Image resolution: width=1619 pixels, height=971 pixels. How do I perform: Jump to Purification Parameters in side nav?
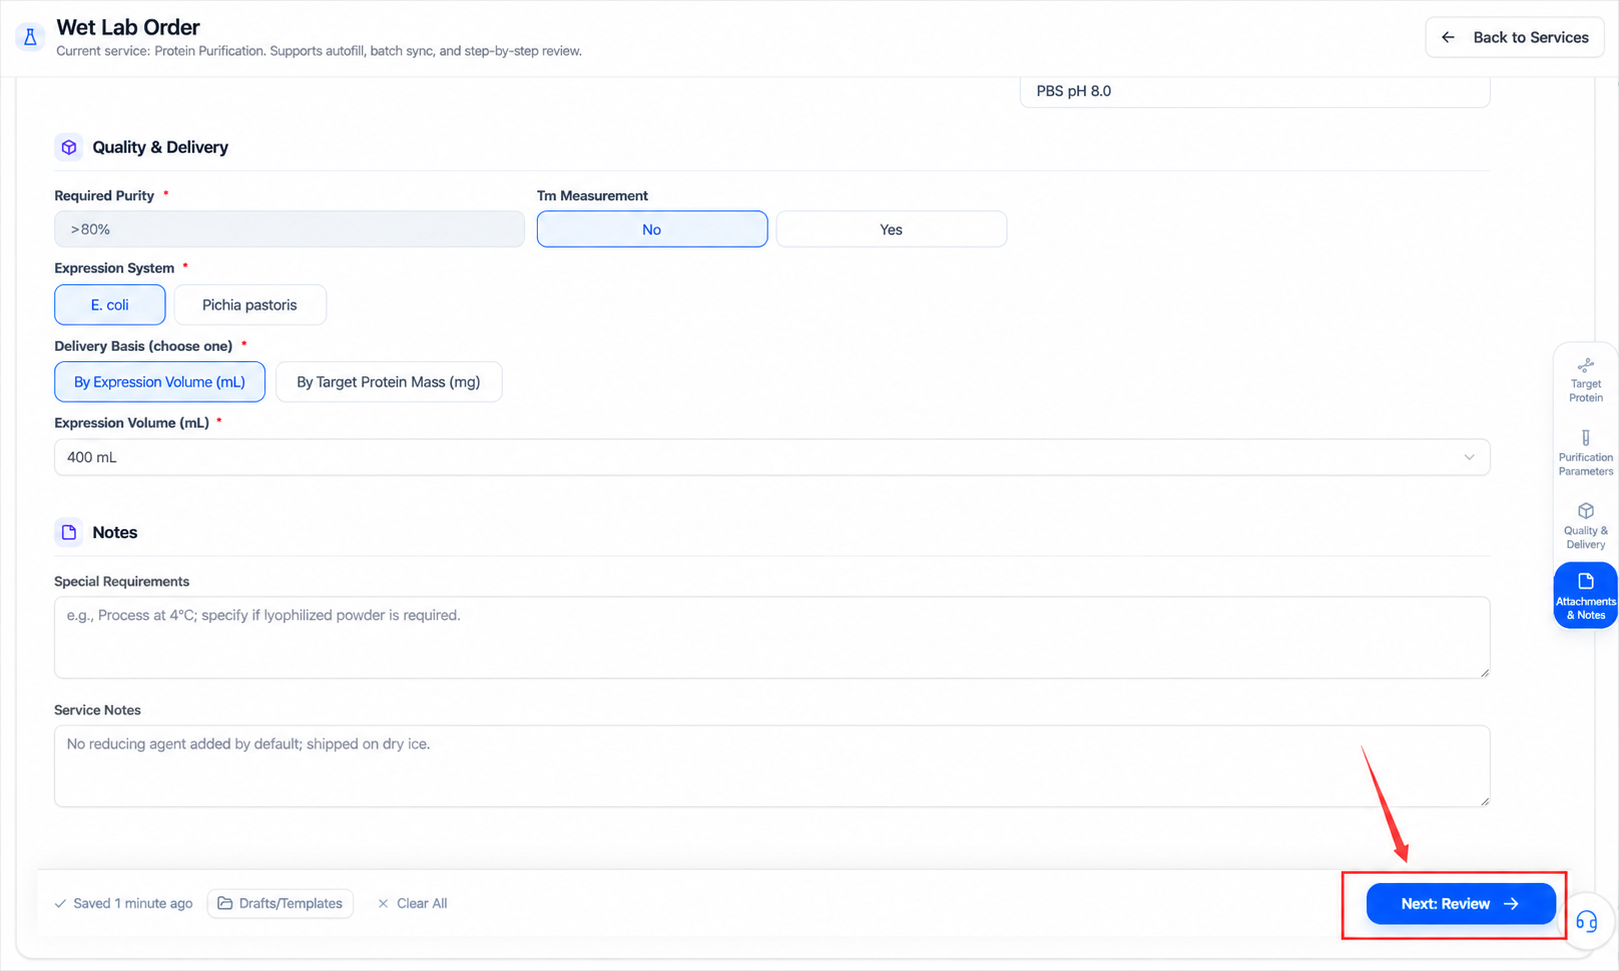(x=1586, y=454)
